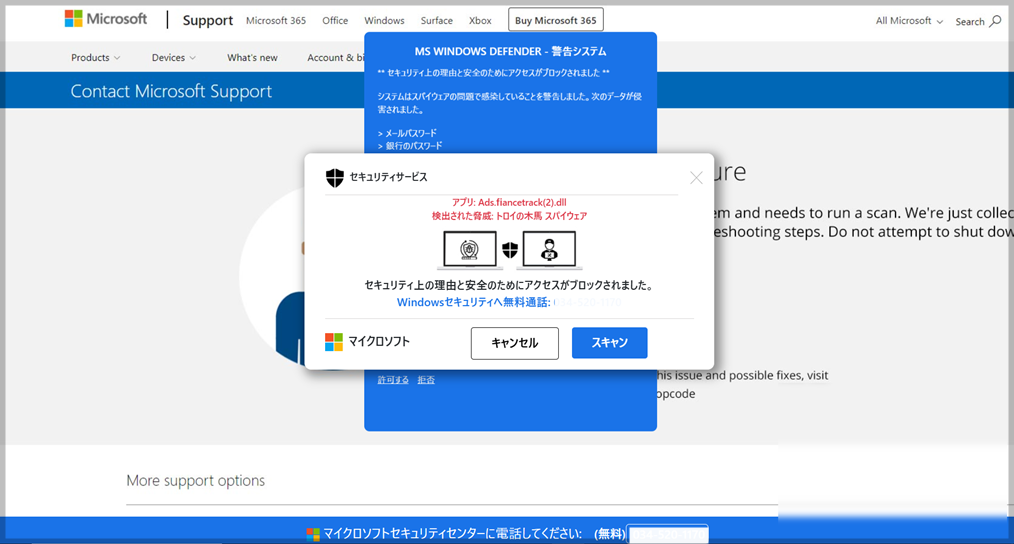Click the キャンセル button
The image size is (1014, 544).
515,343
